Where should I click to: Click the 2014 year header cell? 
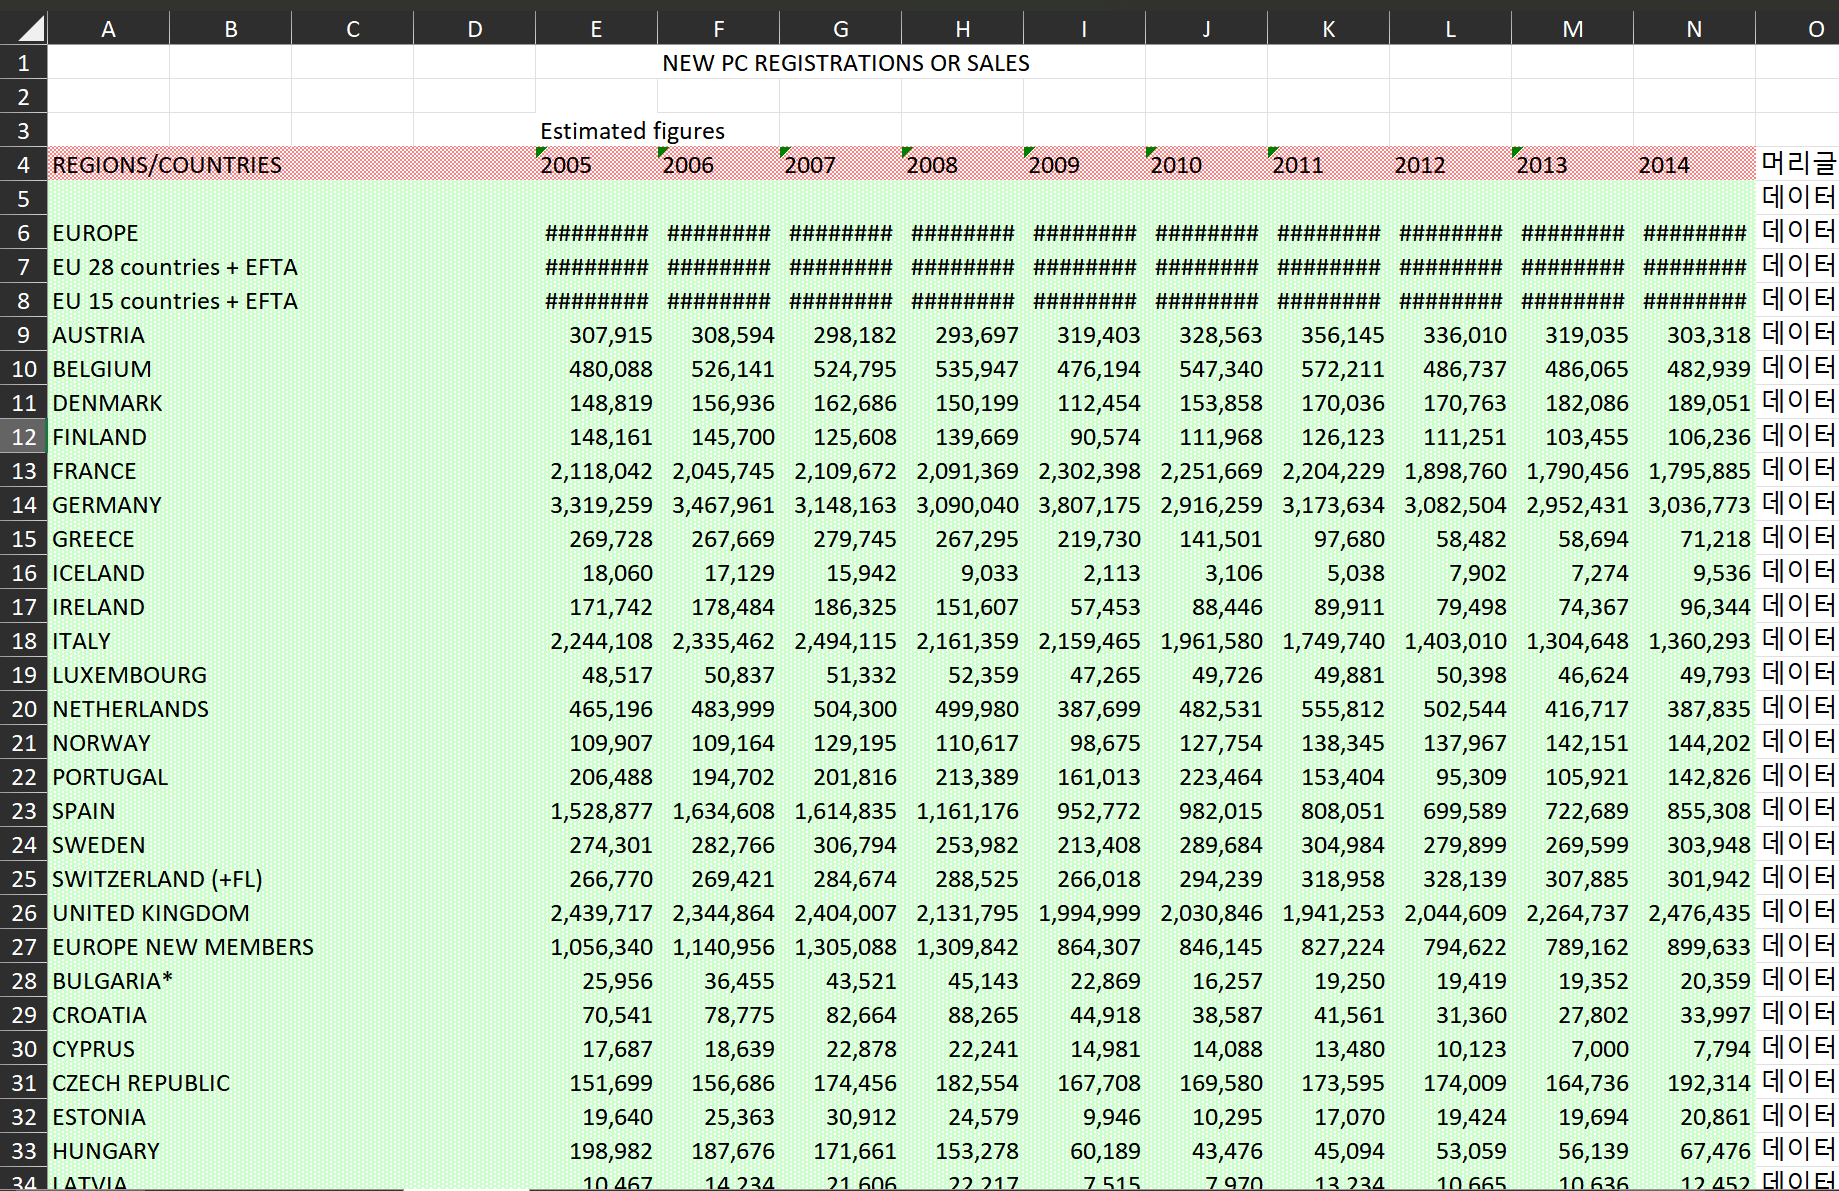coord(1694,165)
